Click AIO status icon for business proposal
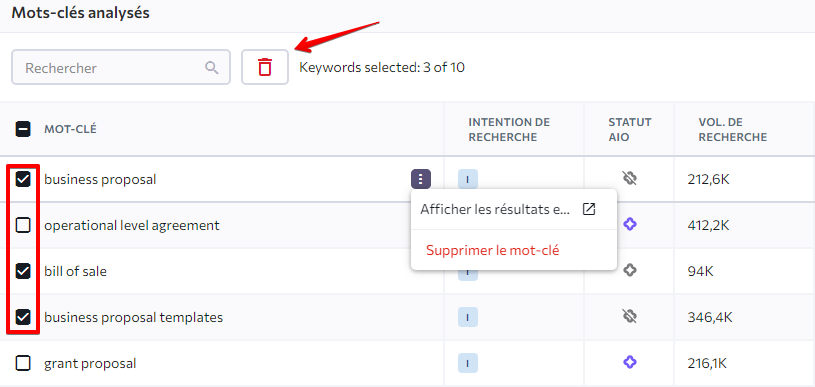Image resolution: width=815 pixels, height=387 pixels. coord(629,179)
